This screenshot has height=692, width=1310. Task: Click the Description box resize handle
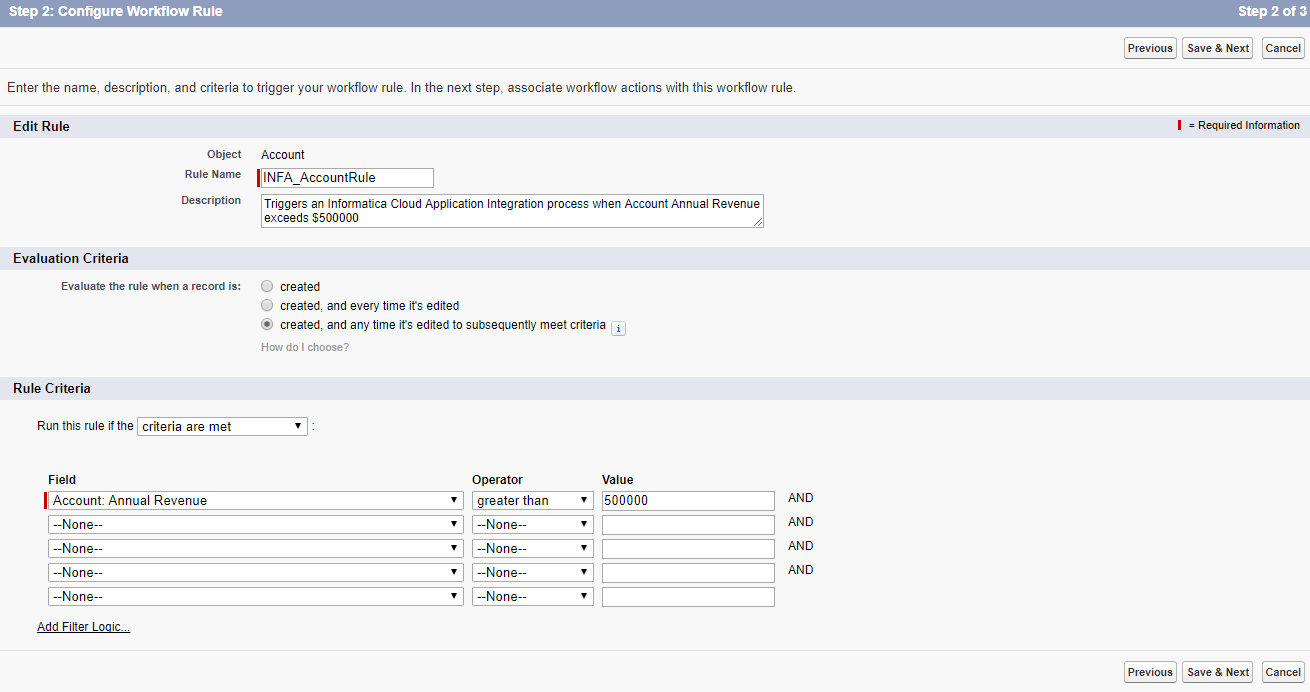[758, 222]
